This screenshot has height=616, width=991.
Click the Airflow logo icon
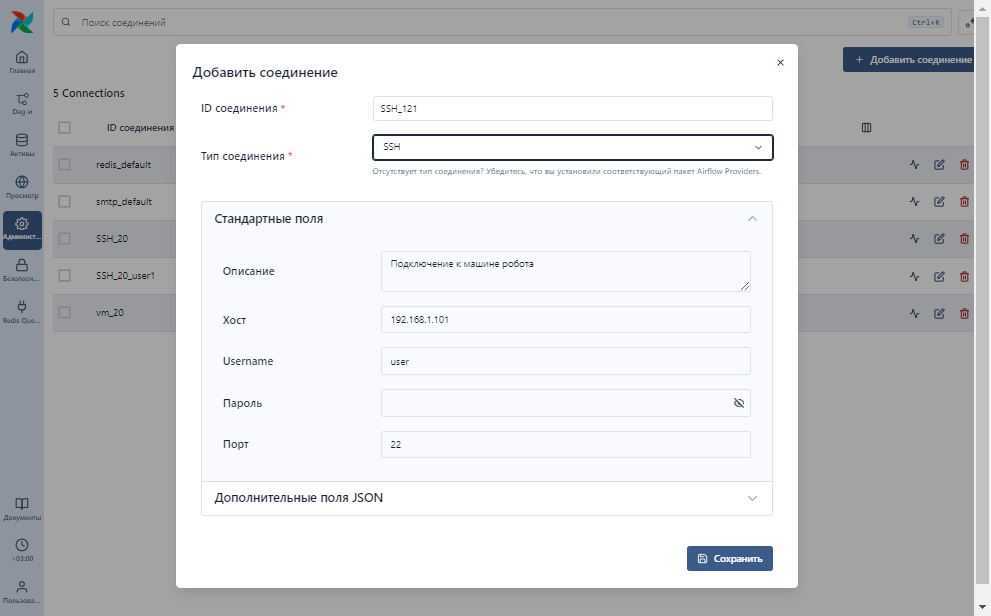(22, 22)
